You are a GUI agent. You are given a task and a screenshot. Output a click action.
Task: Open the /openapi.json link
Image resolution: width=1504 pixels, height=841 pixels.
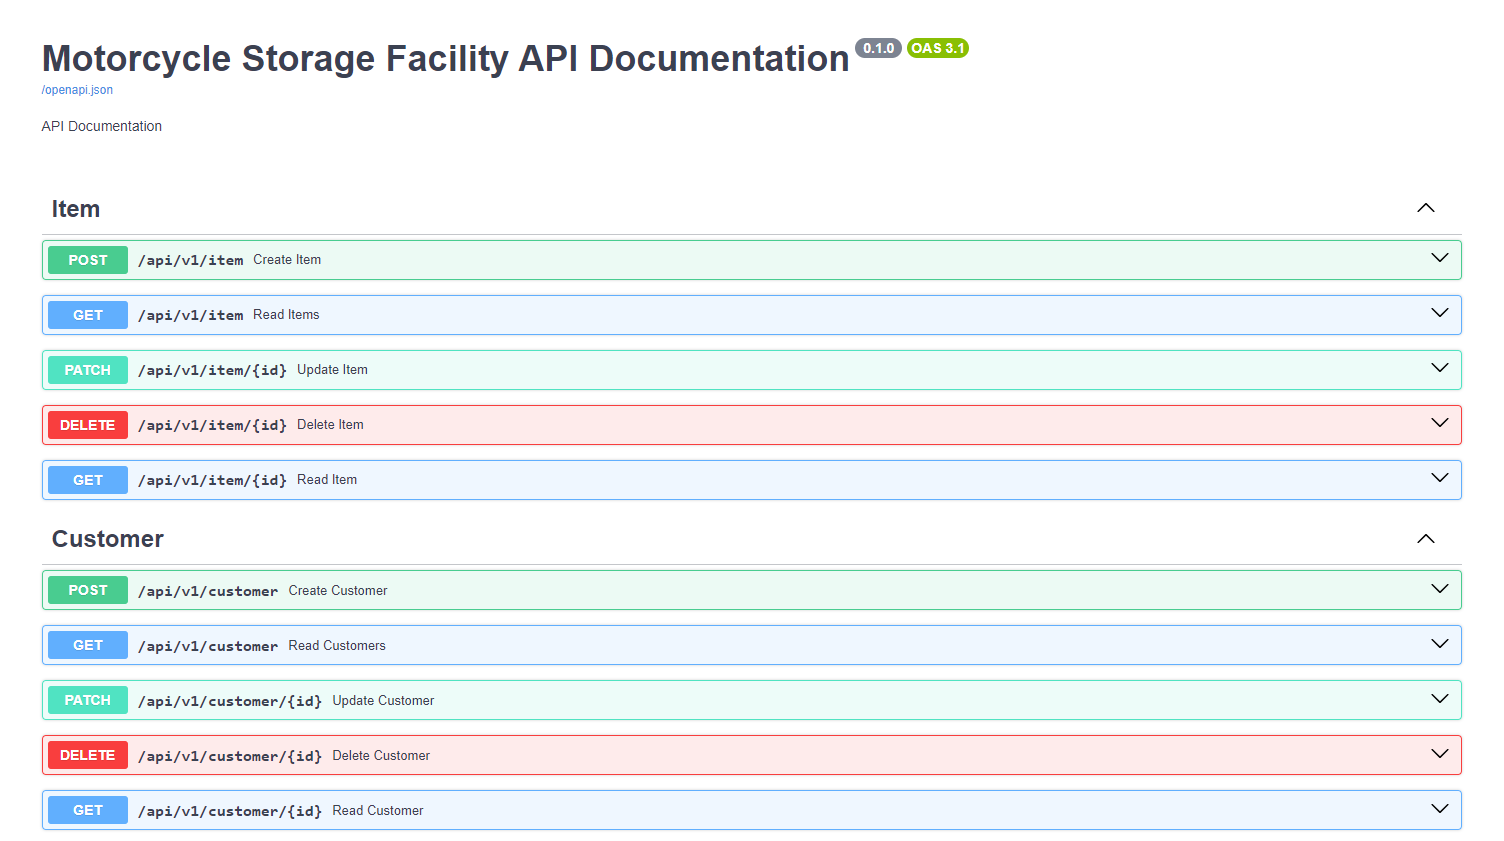pyautogui.click(x=77, y=90)
